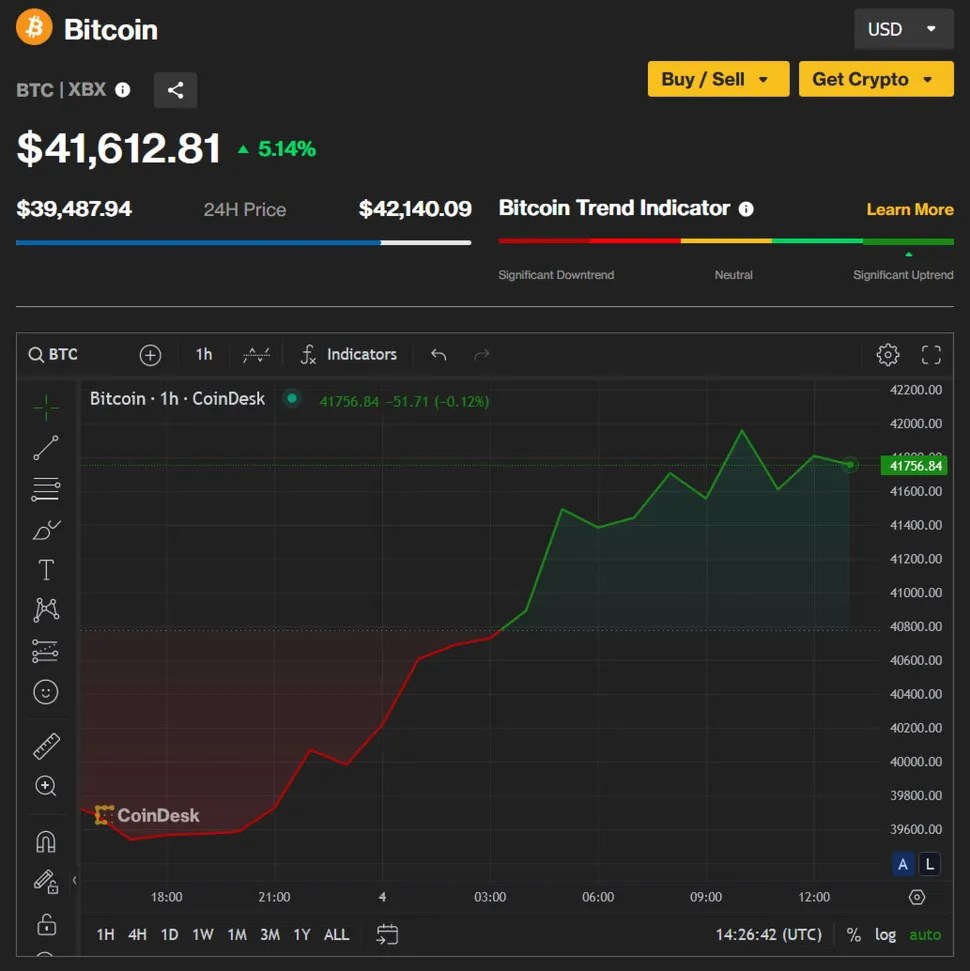970x971 pixels.
Task: Undo the last chart action
Action: (439, 355)
